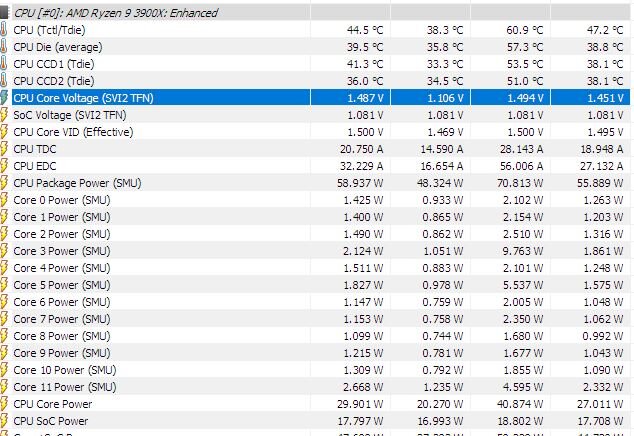
Task: Select the Core 11 Power (SMU) label
Action: click(x=65, y=387)
